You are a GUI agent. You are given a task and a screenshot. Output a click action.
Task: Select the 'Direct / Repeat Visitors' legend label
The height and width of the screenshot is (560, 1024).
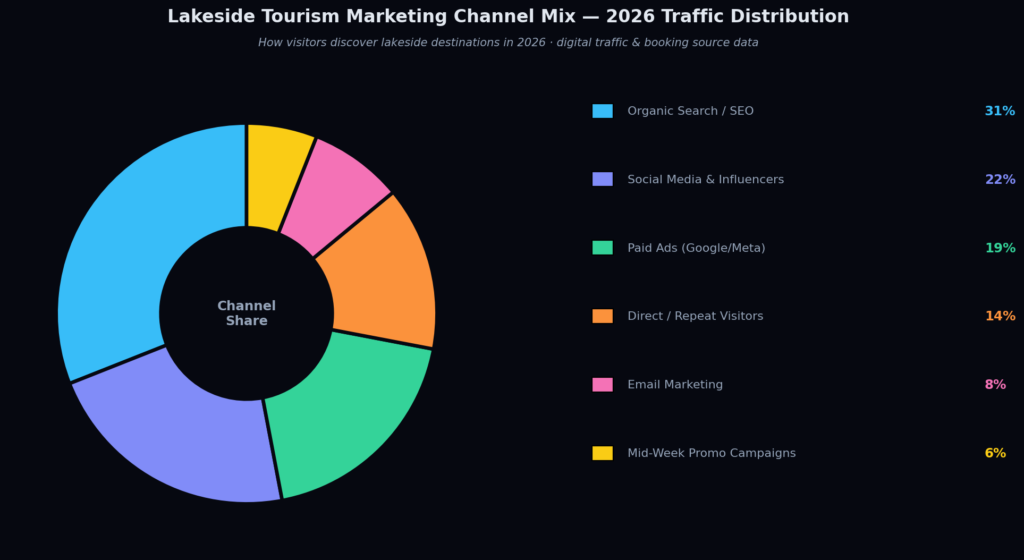point(695,316)
